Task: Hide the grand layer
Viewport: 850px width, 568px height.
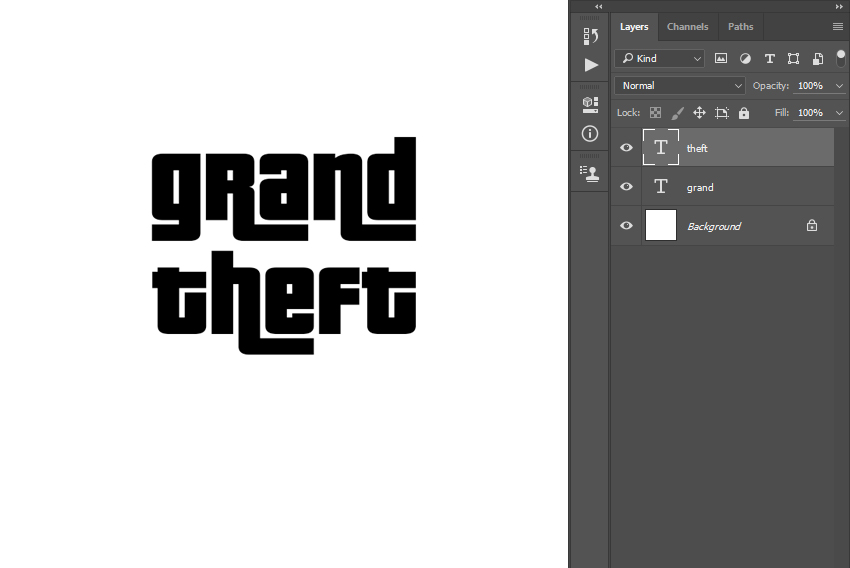Action: 626,186
